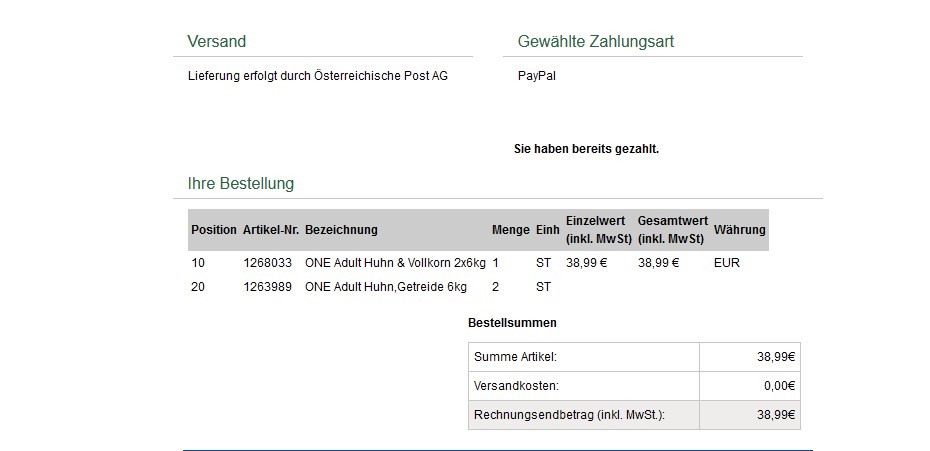Click the Versand section heading
Viewport: 930px width, 451px height.
point(216,42)
